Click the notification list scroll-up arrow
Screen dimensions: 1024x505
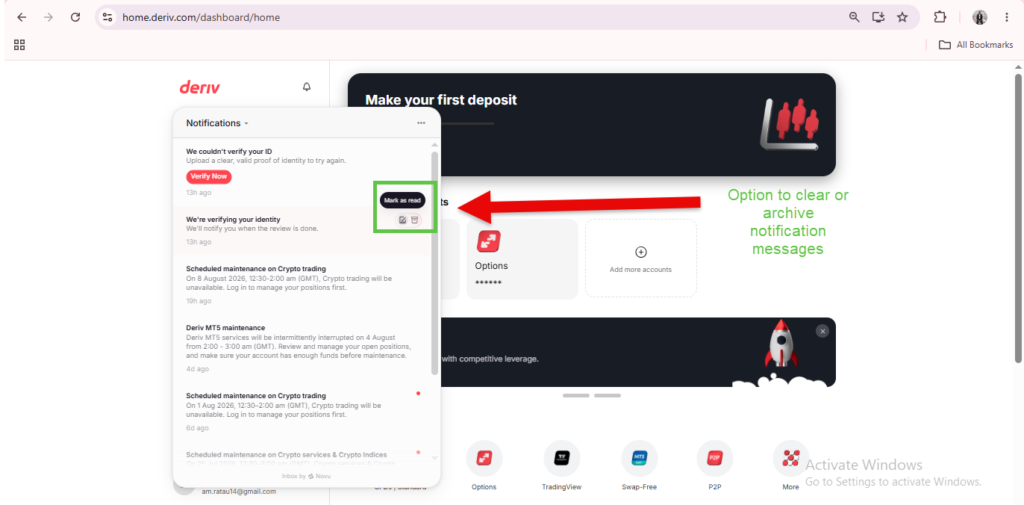coord(435,144)
